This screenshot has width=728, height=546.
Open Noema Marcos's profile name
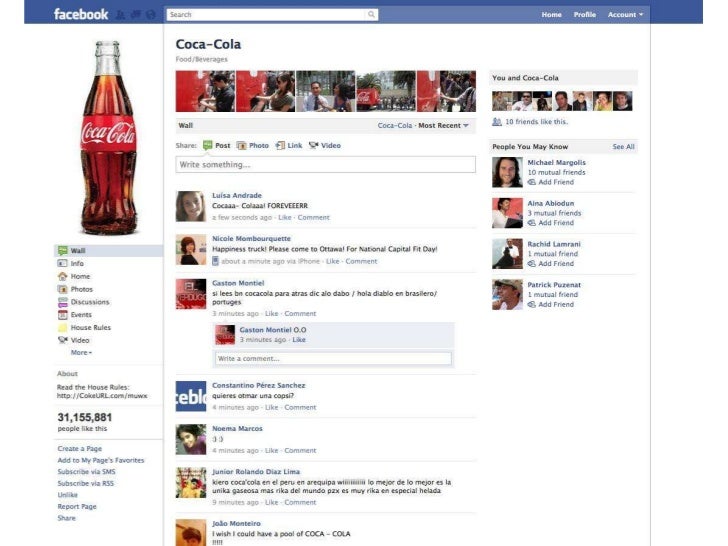[237, 429]
